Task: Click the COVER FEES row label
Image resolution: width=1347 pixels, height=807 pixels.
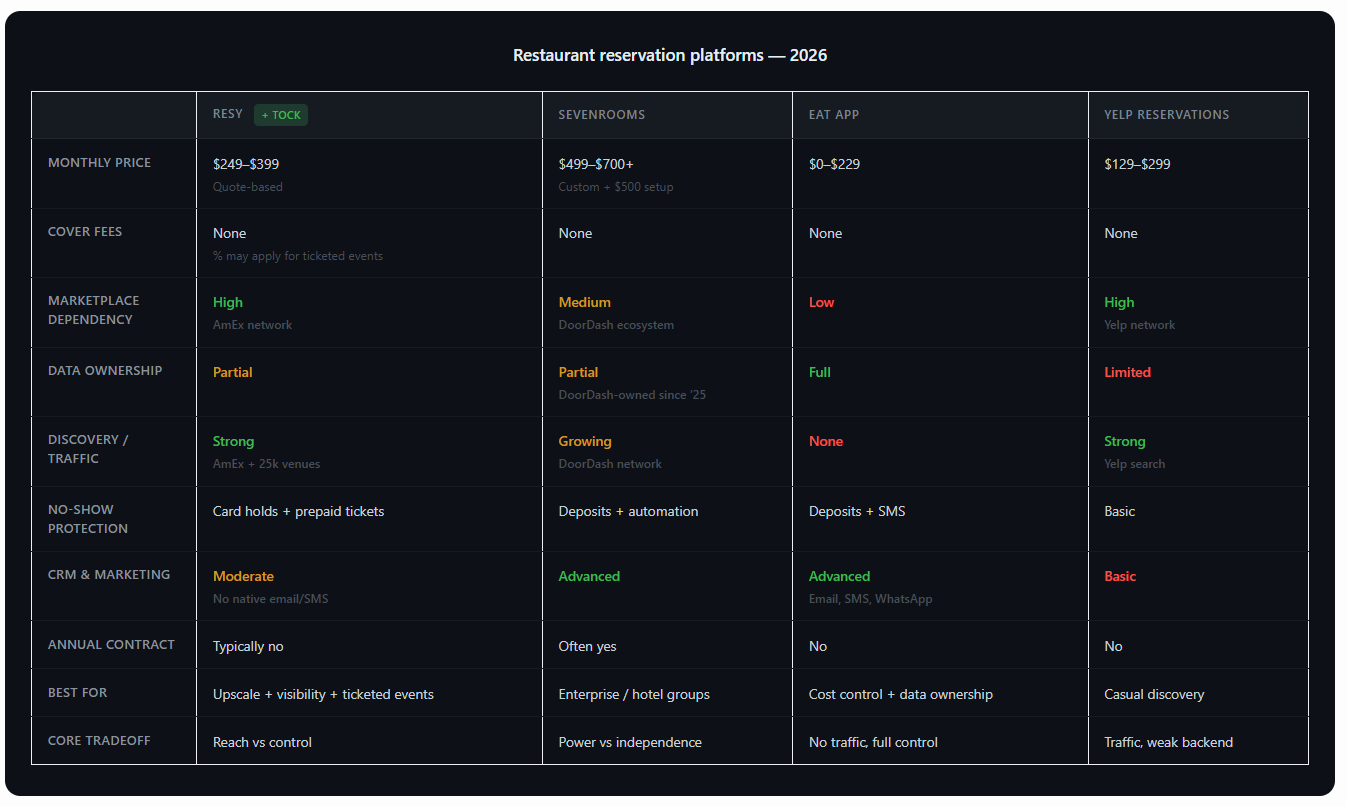Action: pyautogui.click(x=85, y=232)
